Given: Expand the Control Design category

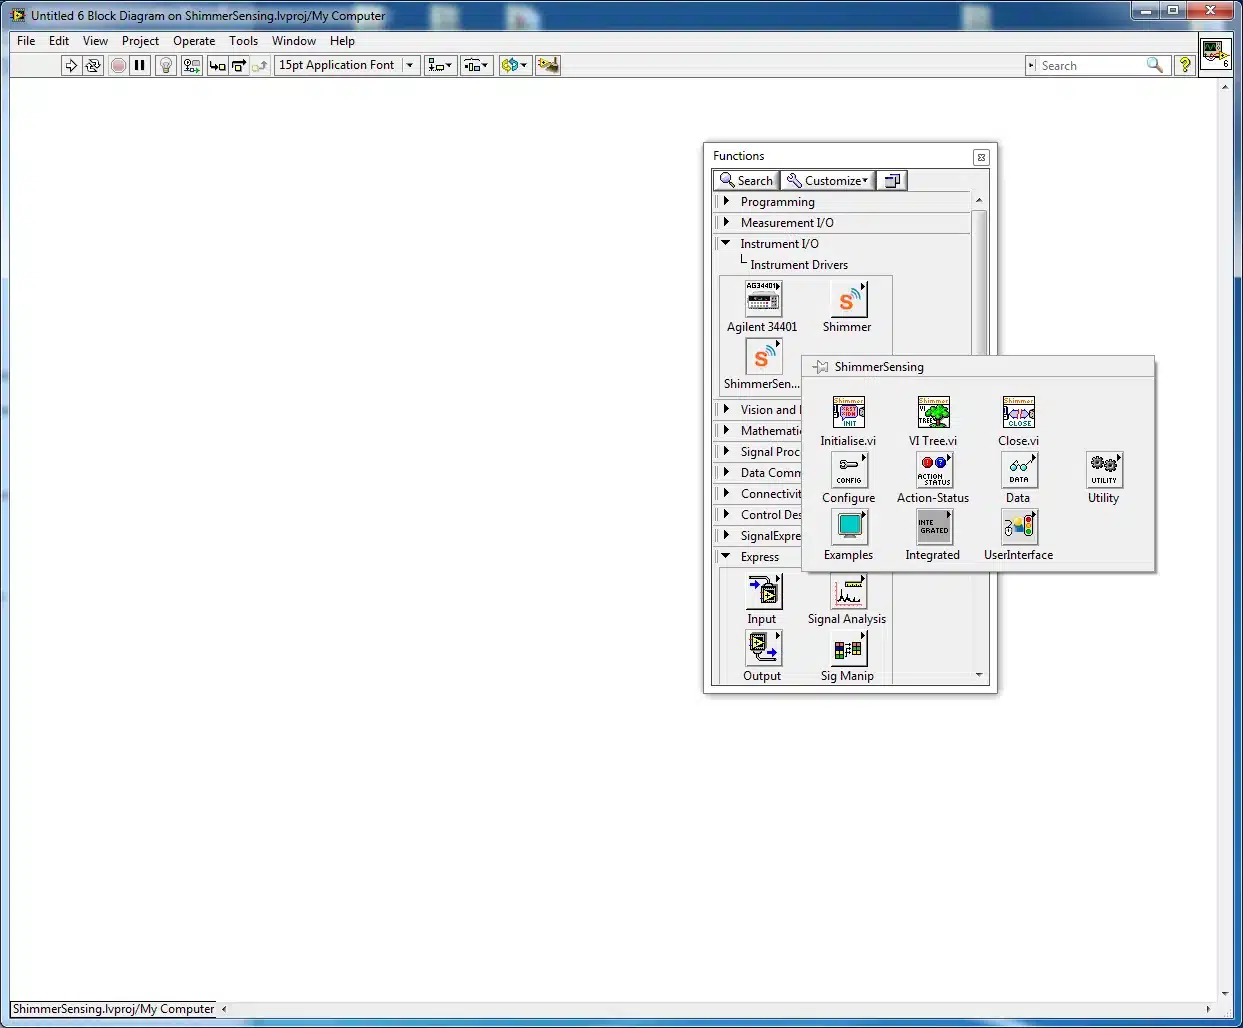Looking at the screenshot, I should (x=727, y=515).
